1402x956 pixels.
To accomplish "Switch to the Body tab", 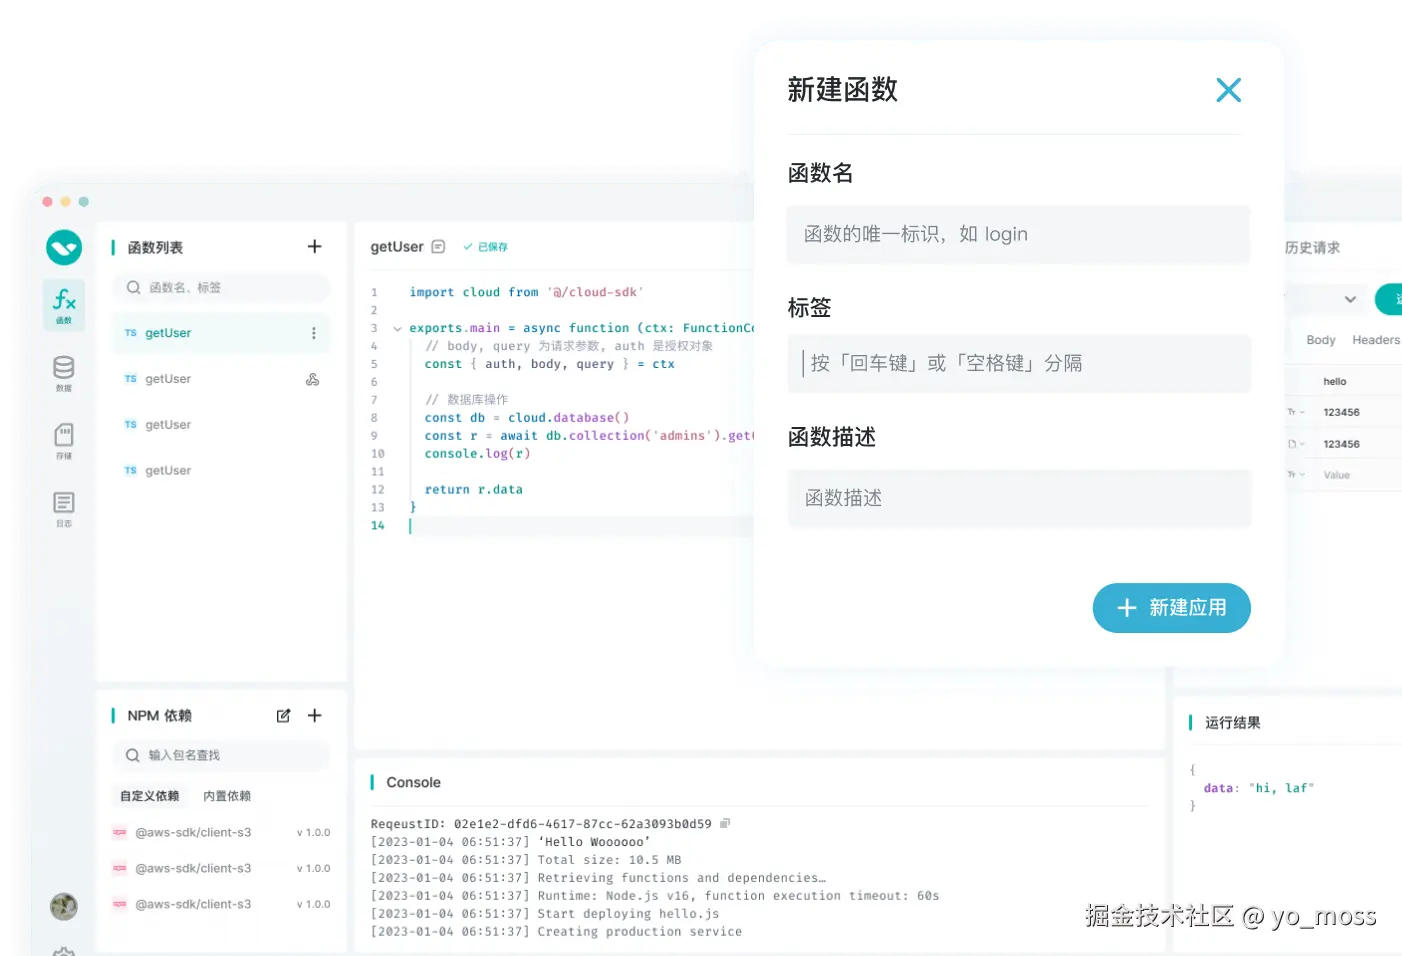I will pyautogui.click(x=1321, y=340).
